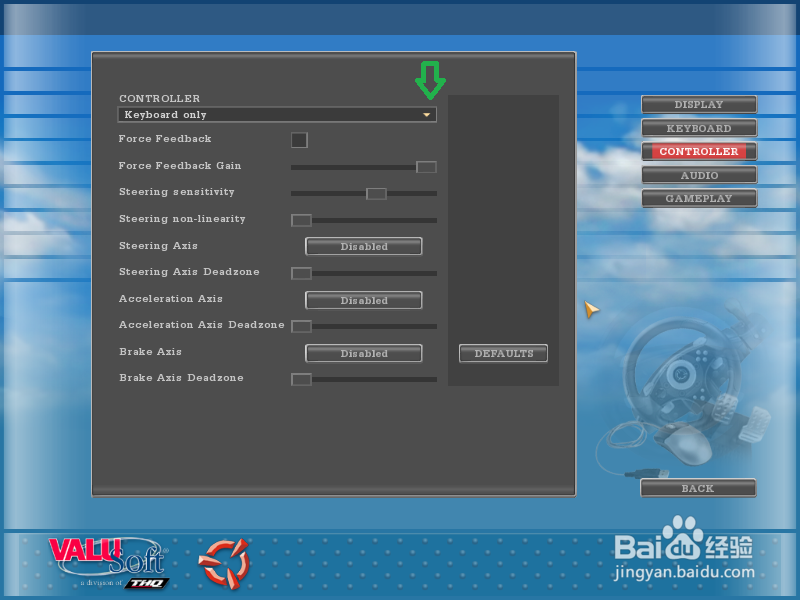Click the 'Steering Axis Deadzone' label
Image resolution: width=800 pixels, height=600 pixels.
[189, 272]
